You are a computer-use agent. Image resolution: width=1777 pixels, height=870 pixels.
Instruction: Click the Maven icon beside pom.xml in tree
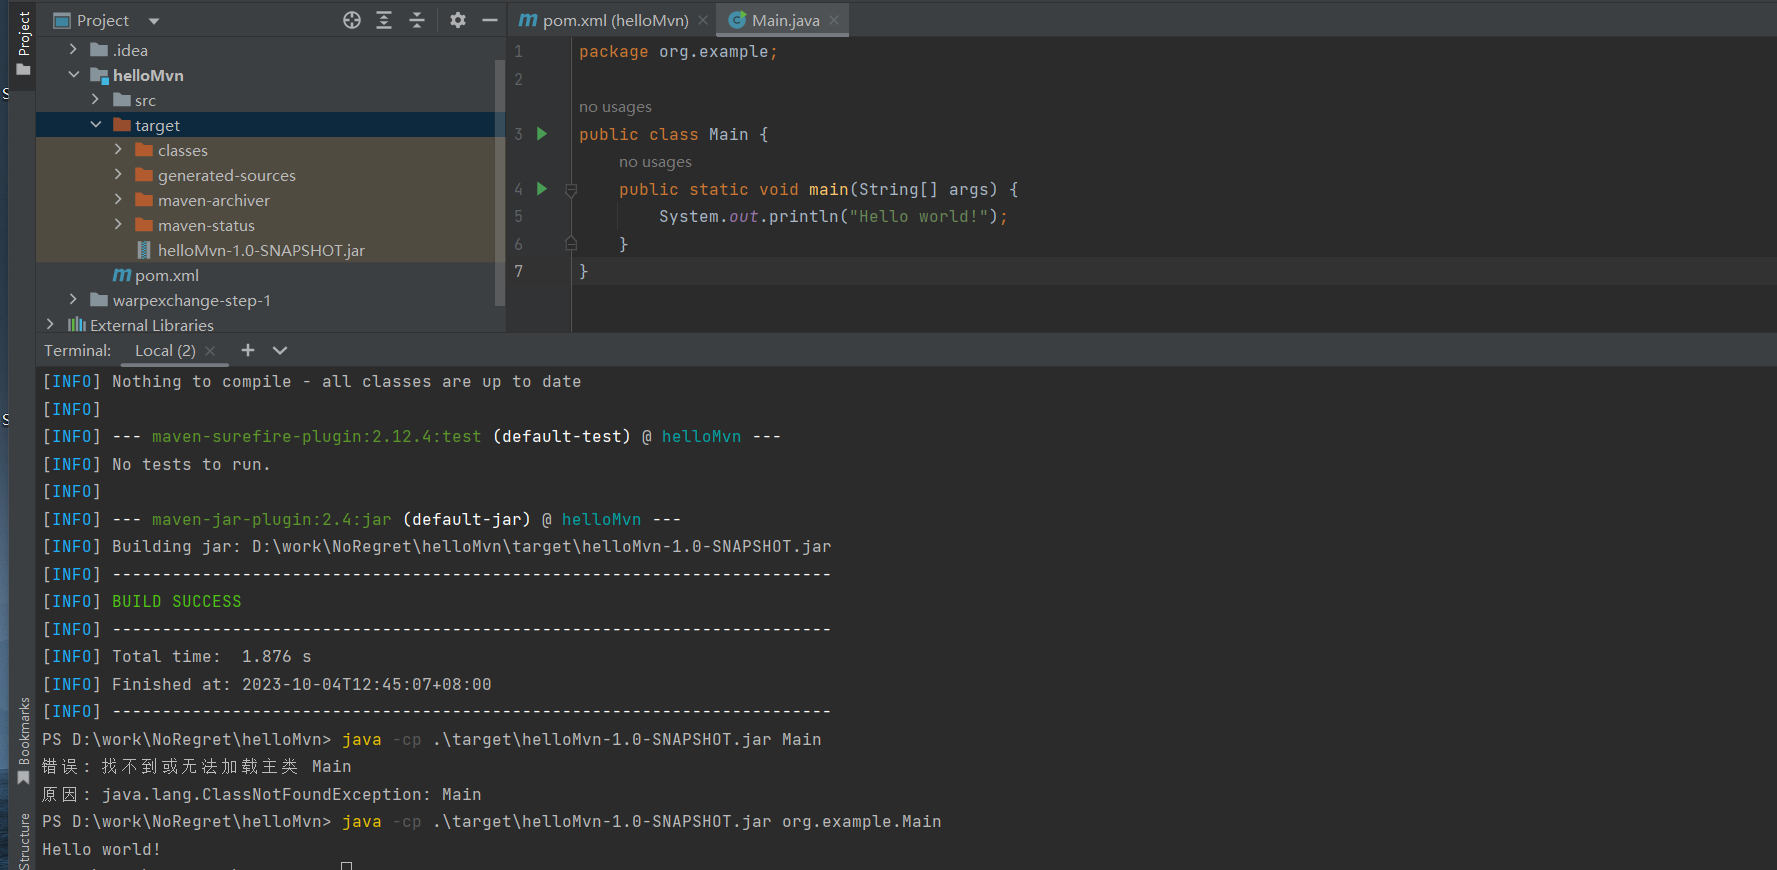[122, 275]
